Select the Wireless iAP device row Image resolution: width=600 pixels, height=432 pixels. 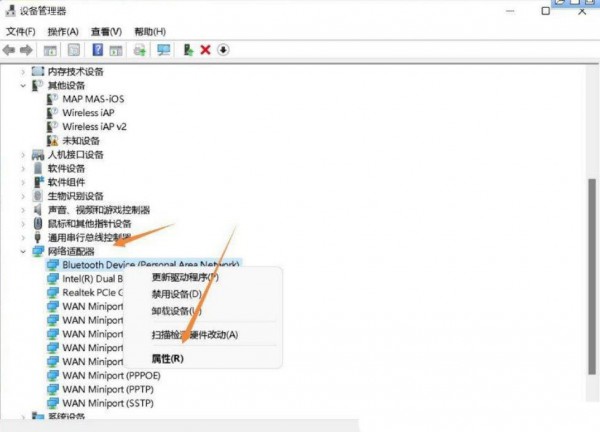[x=88, y=113]
